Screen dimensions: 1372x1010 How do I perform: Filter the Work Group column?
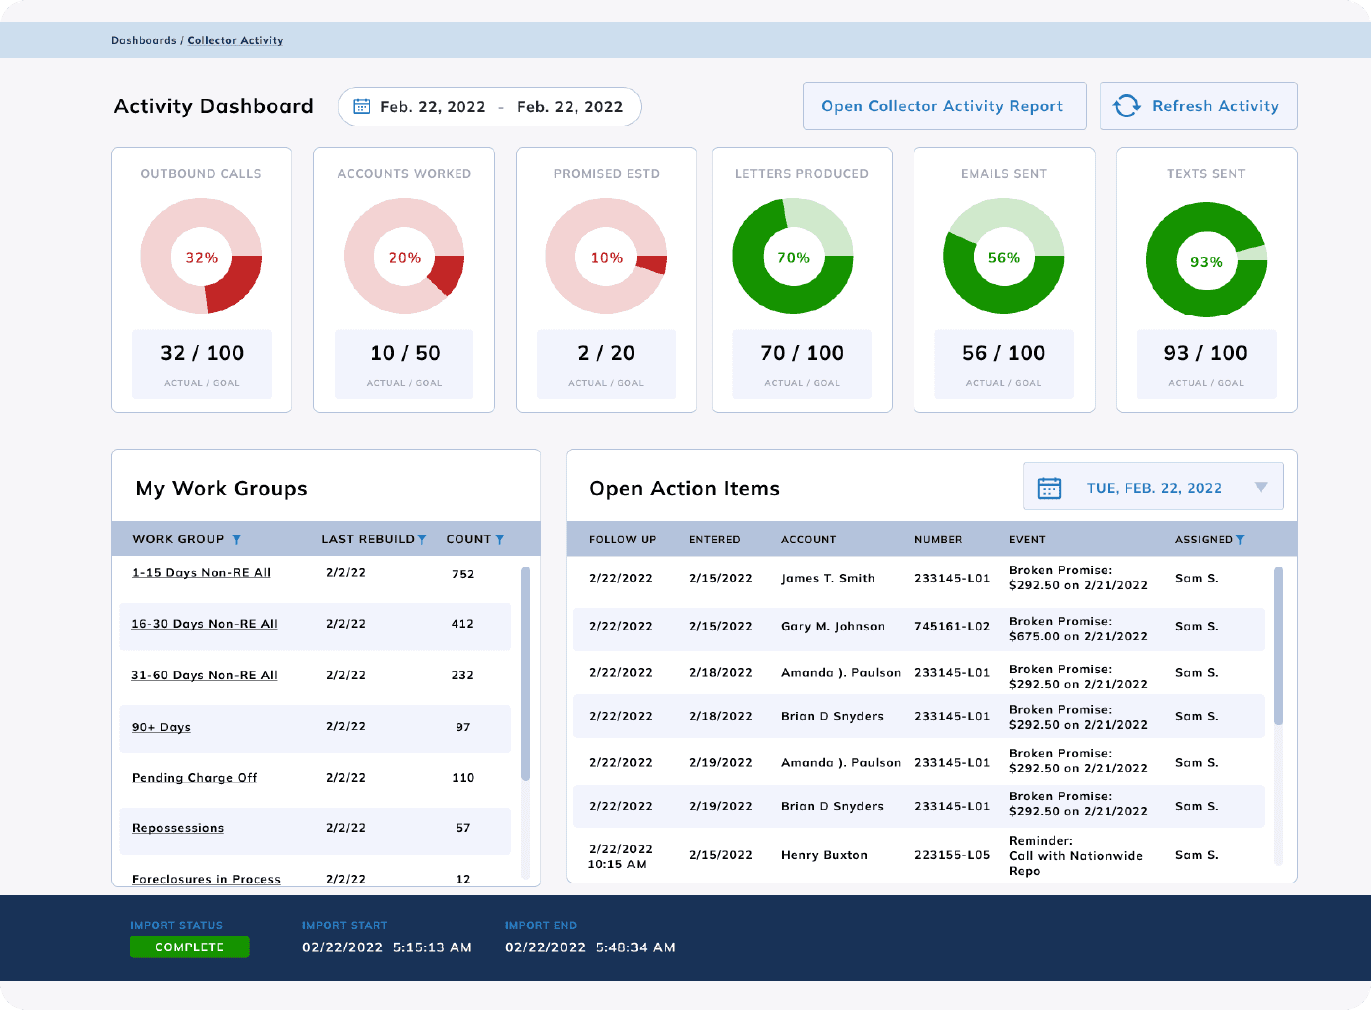coord(237,539)
